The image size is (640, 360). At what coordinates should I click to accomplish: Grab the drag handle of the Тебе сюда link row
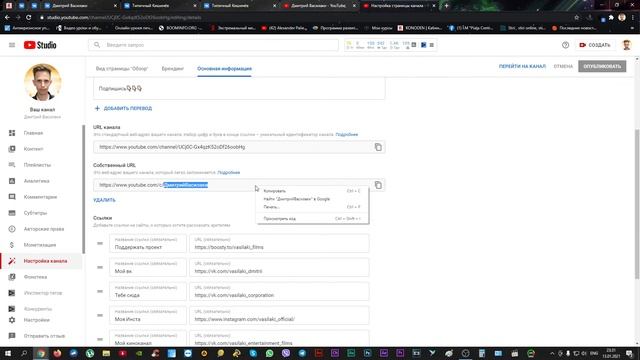pos(100,291)
